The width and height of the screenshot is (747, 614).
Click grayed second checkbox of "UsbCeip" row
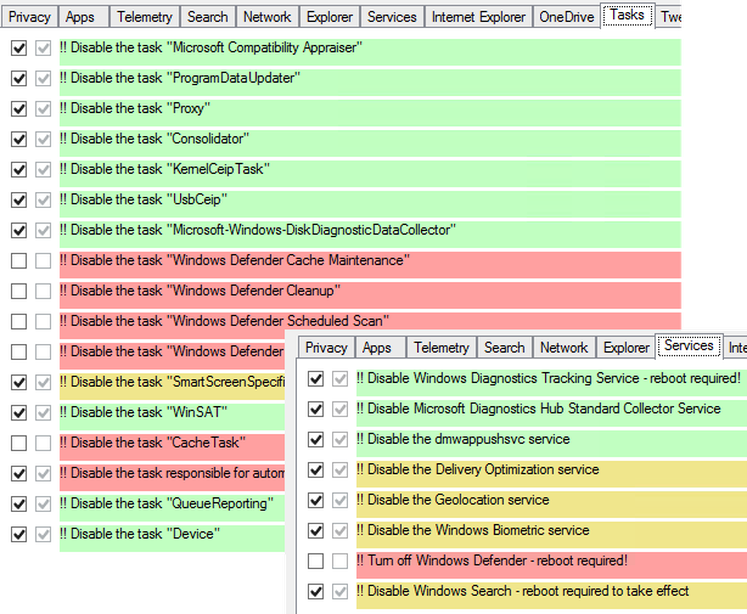point(43,200)
